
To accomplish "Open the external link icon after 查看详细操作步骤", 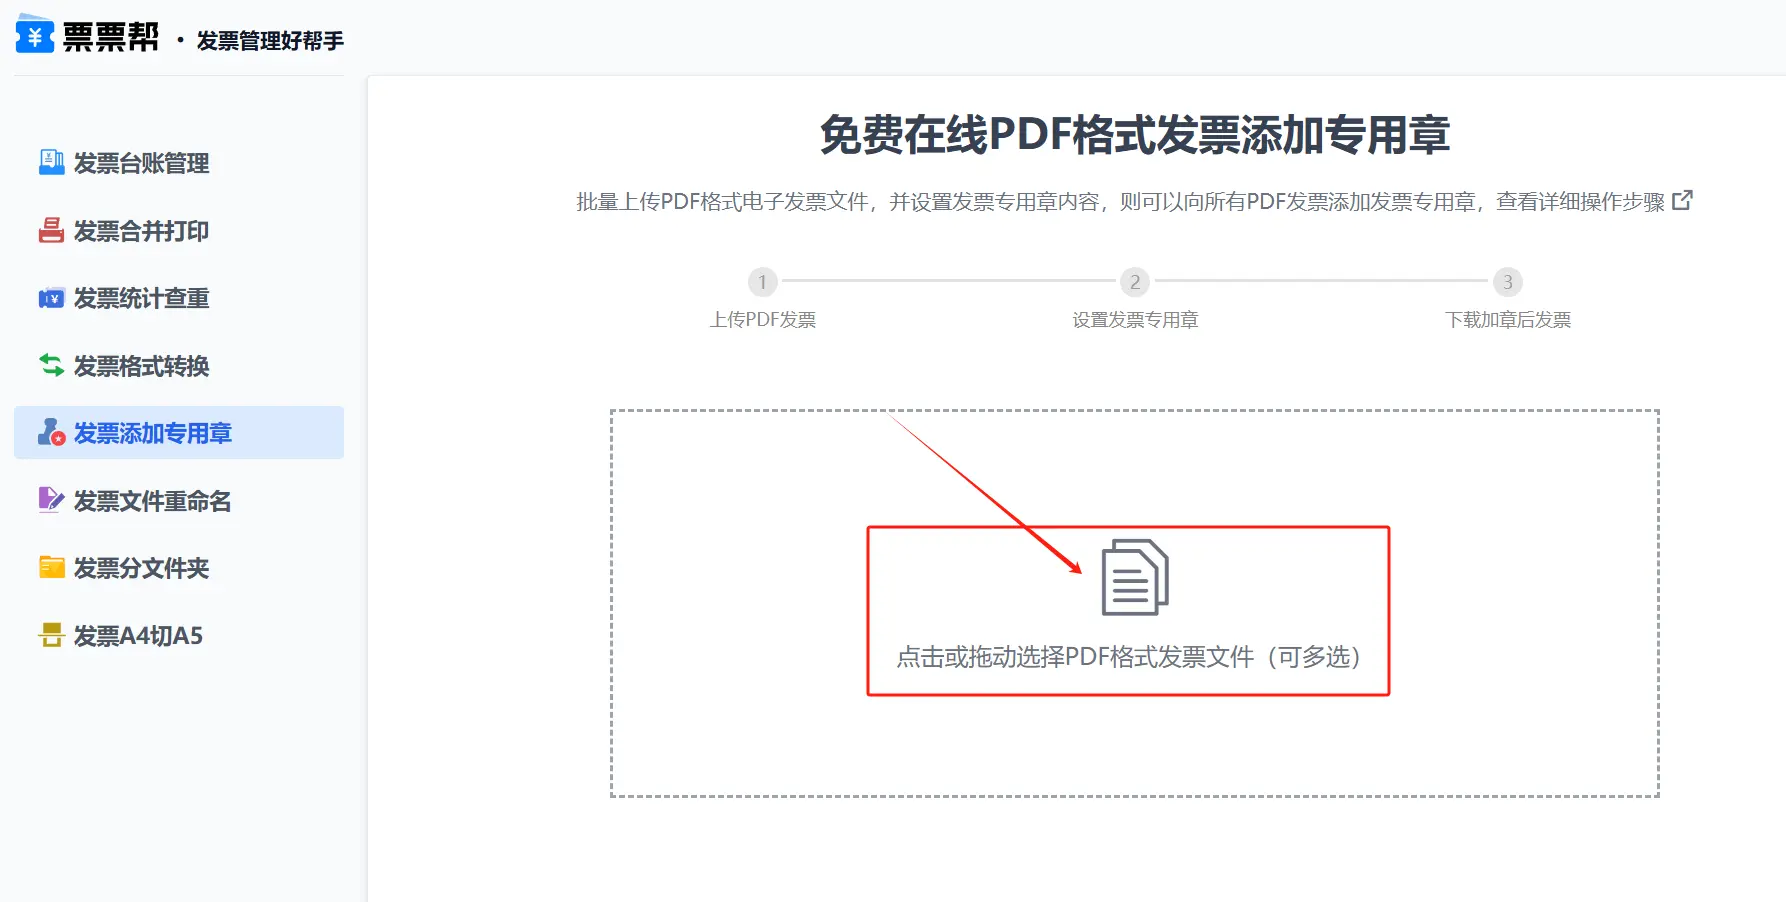I will pyautogui.click(x=1682, y=201).
